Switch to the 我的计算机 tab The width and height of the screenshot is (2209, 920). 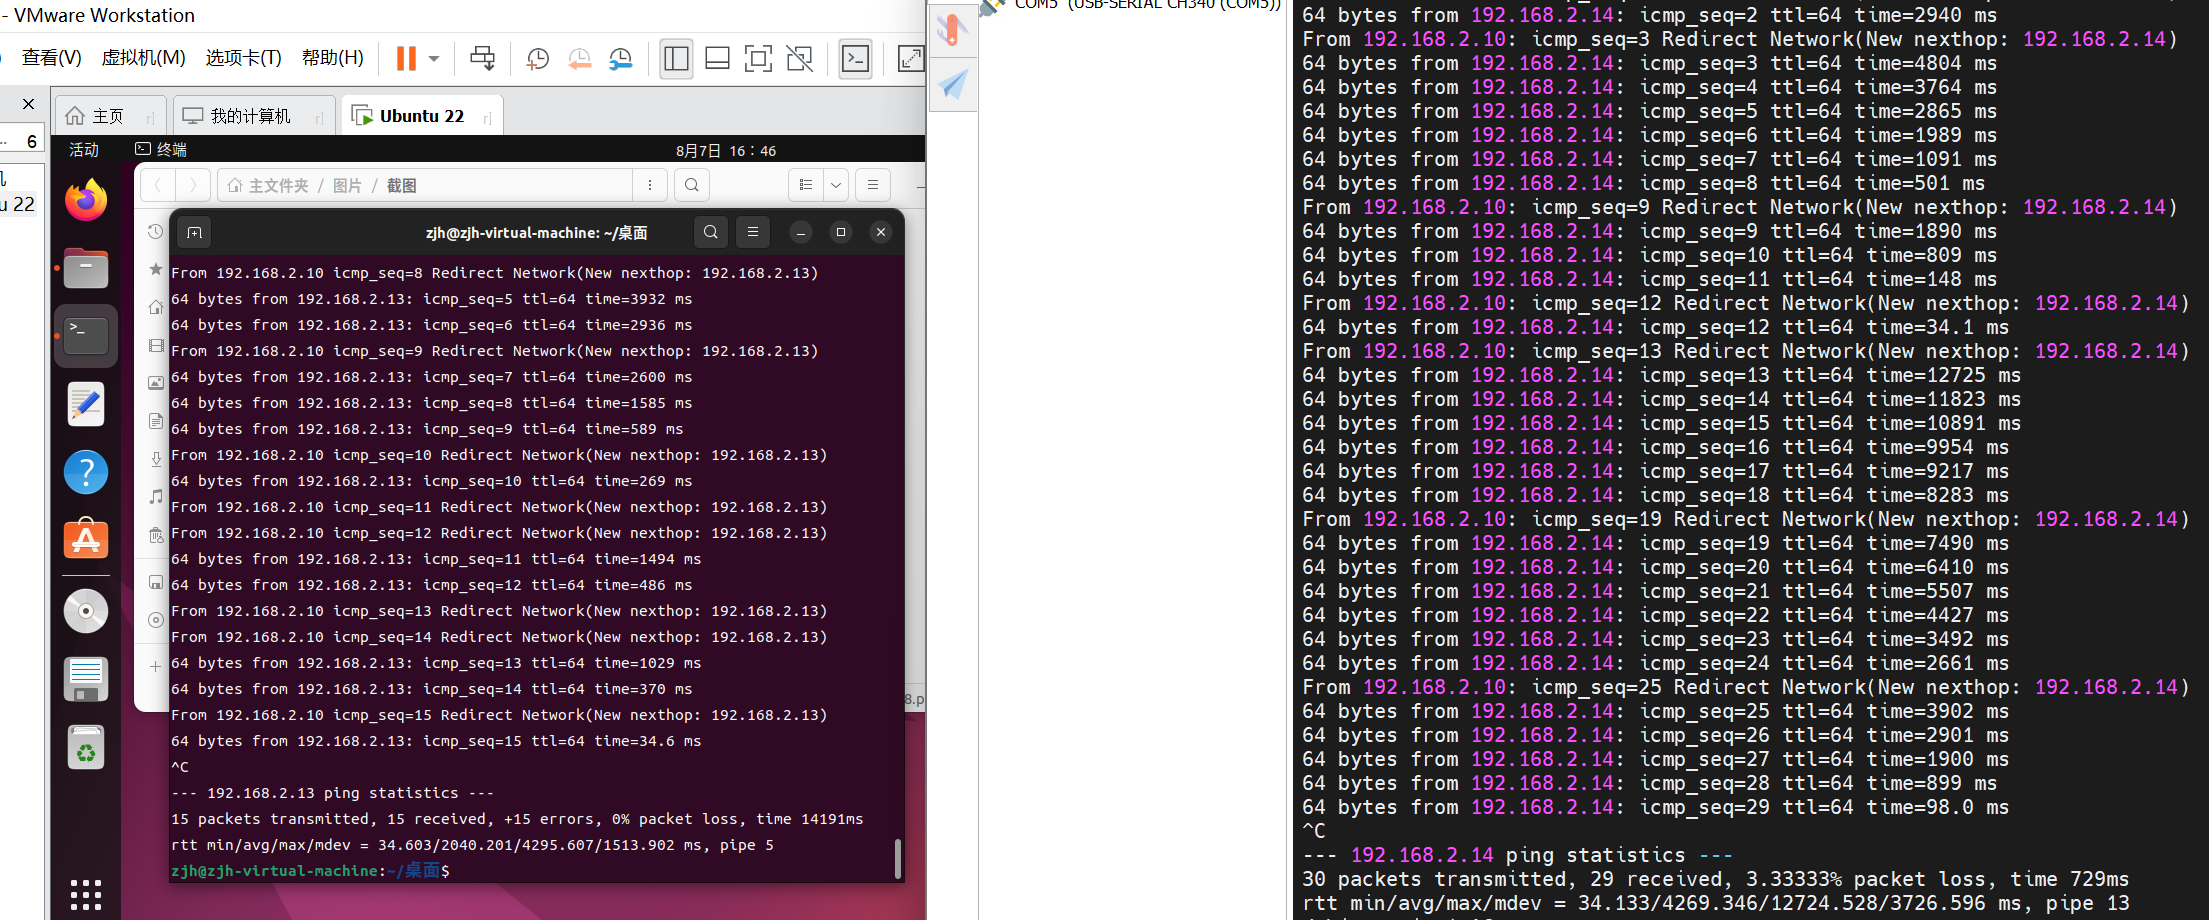(254, 116)
